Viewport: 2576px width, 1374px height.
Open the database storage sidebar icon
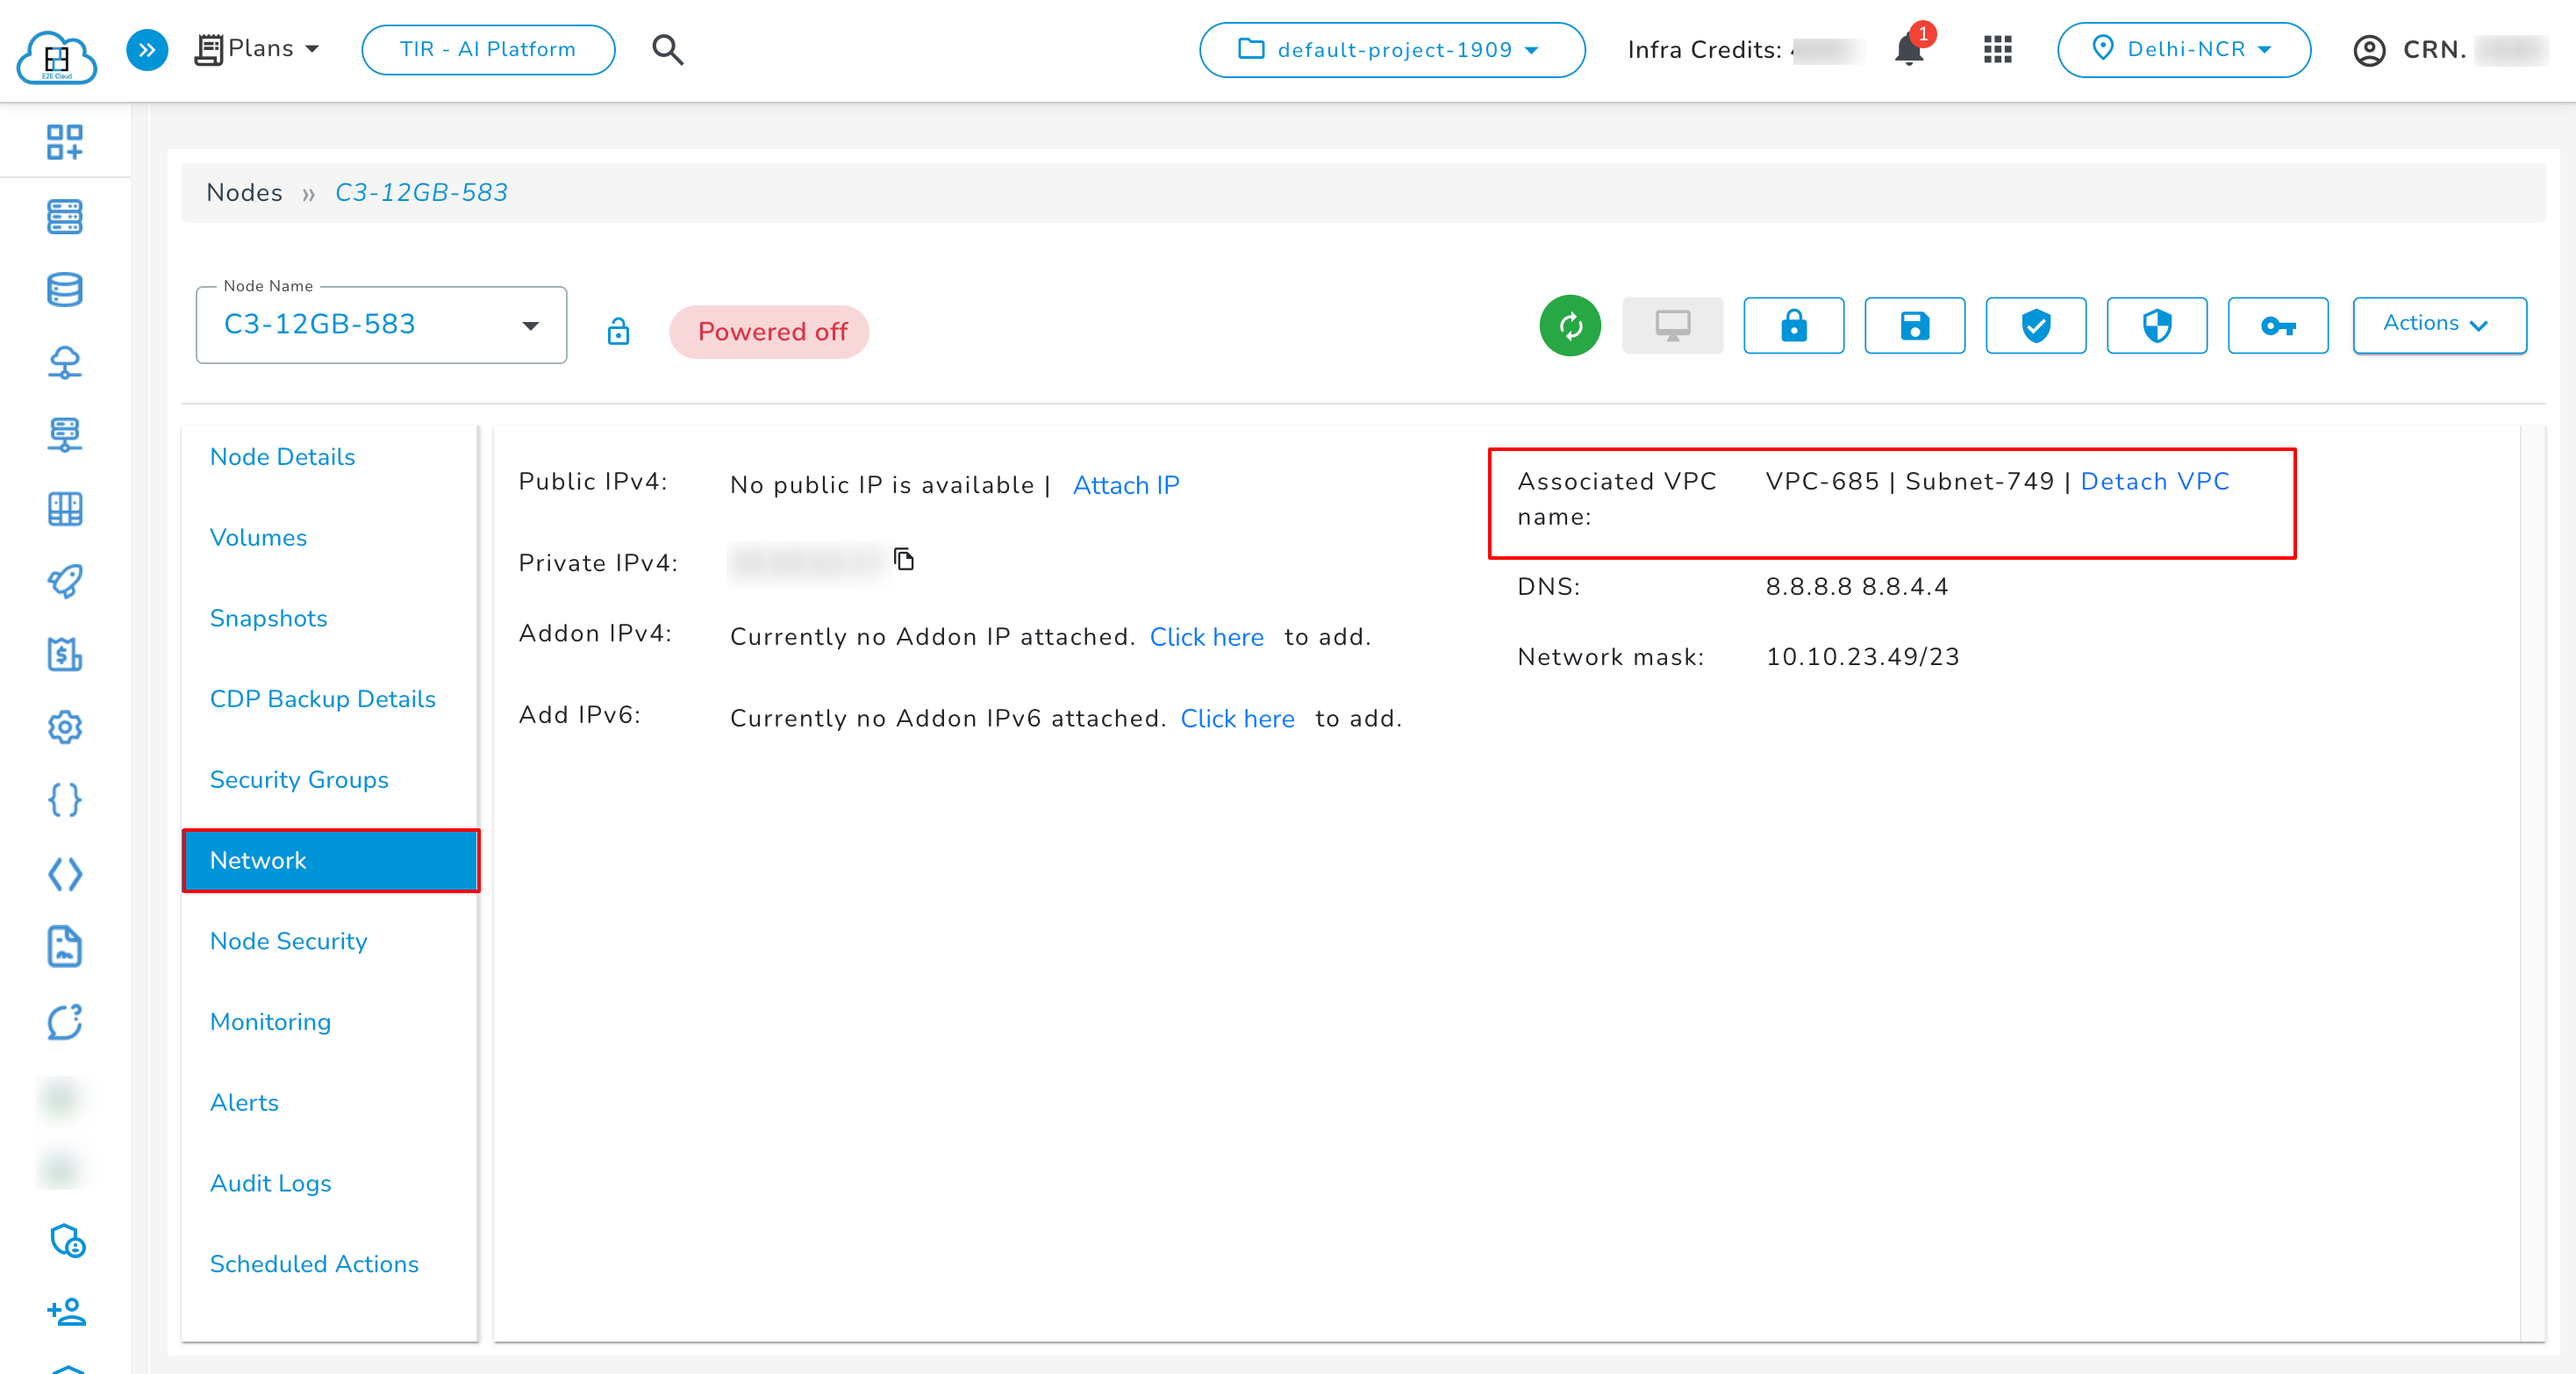(x=64, y=289)
